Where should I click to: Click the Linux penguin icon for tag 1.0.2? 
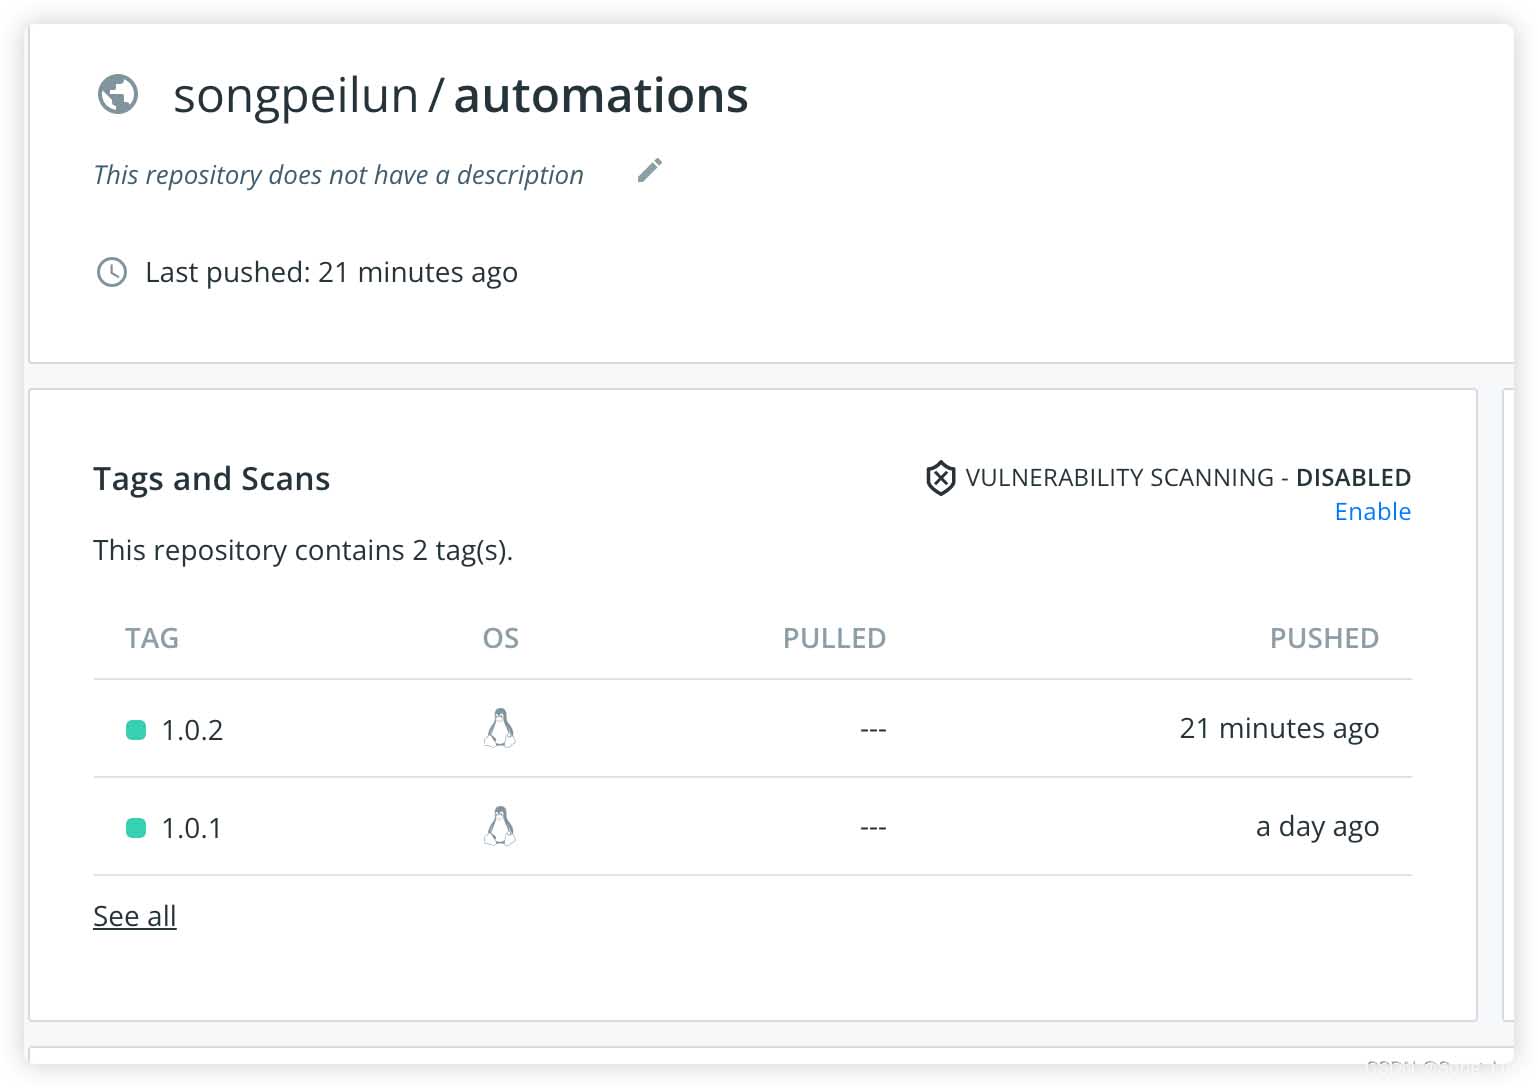tap(500, 728)
